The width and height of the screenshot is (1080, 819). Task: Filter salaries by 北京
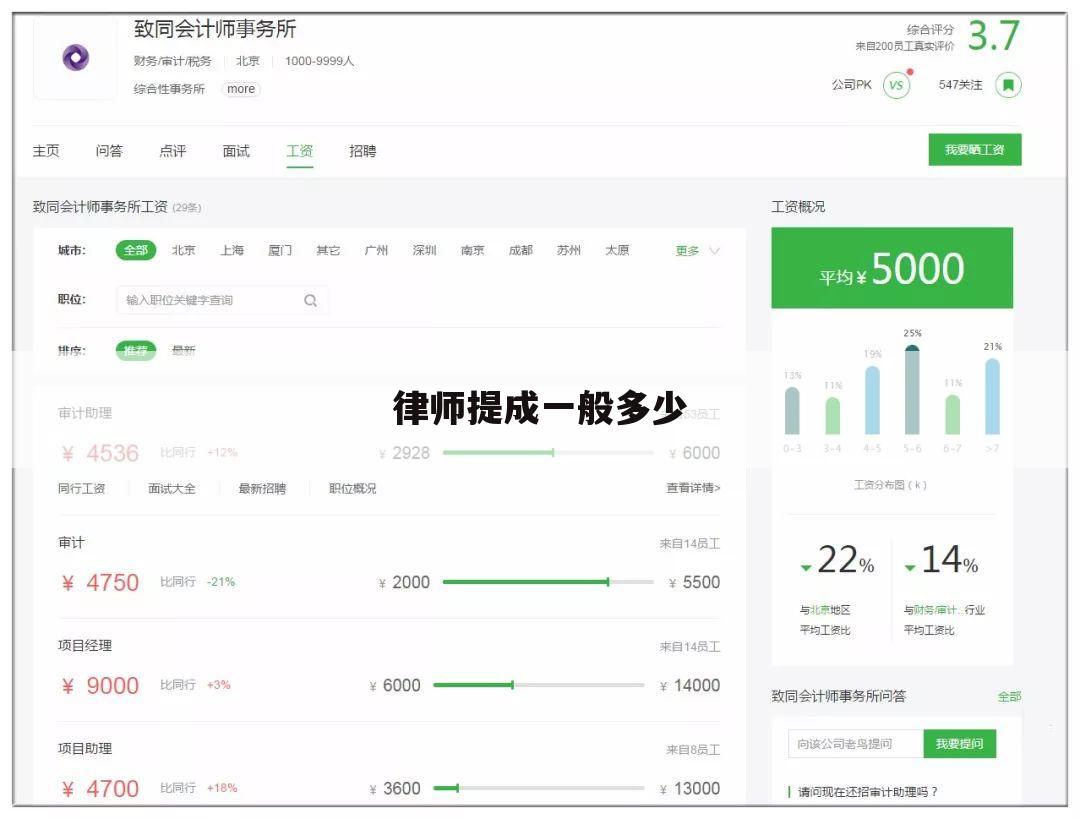[183, 250]
